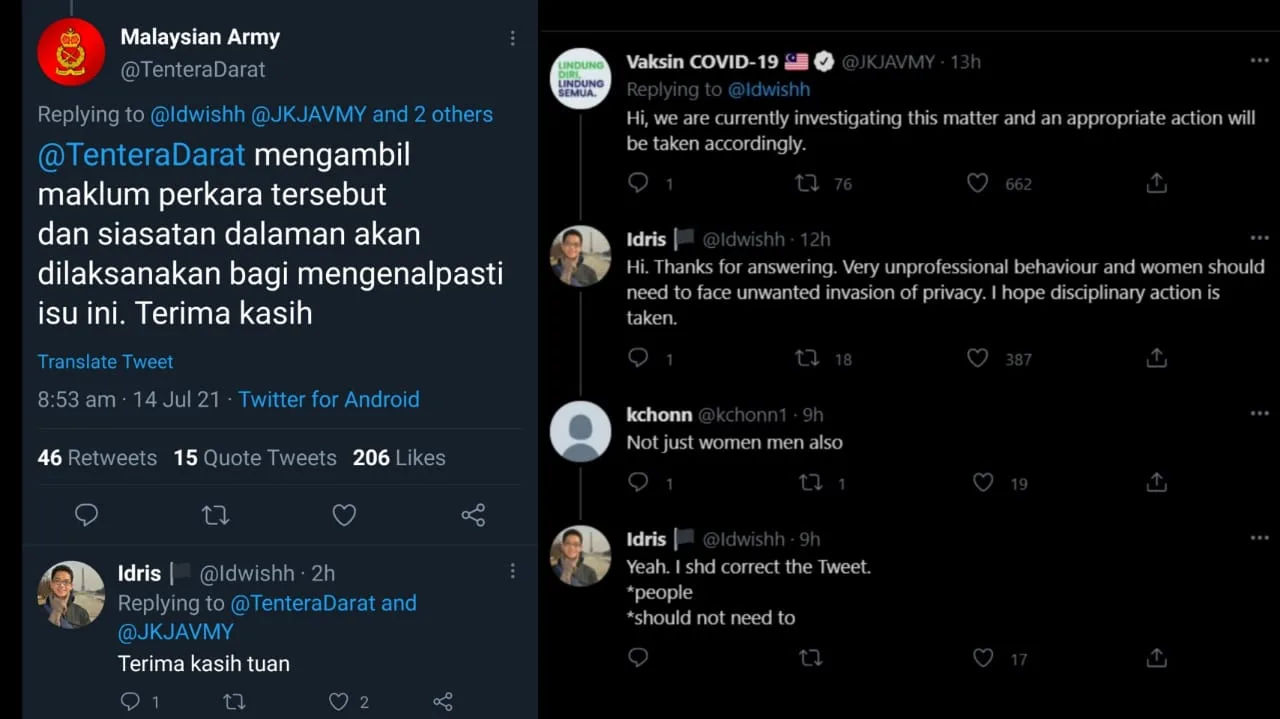
Task: Open more options on Vaksin COVID-19 tweet
Action: pos(1259,61)
